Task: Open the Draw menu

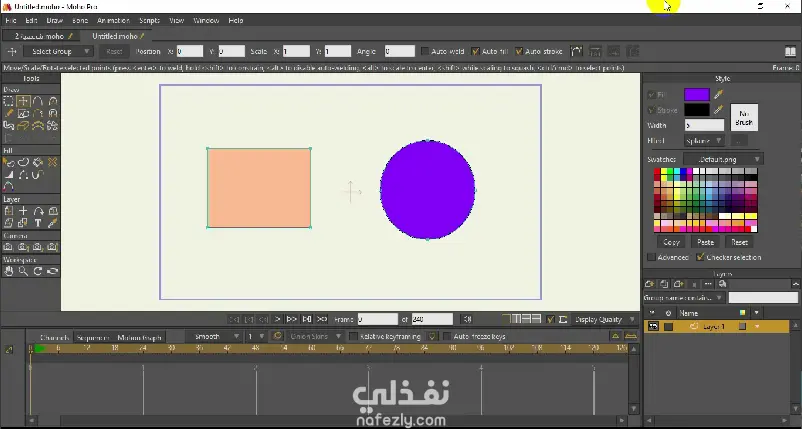Action: click(54, 20)
